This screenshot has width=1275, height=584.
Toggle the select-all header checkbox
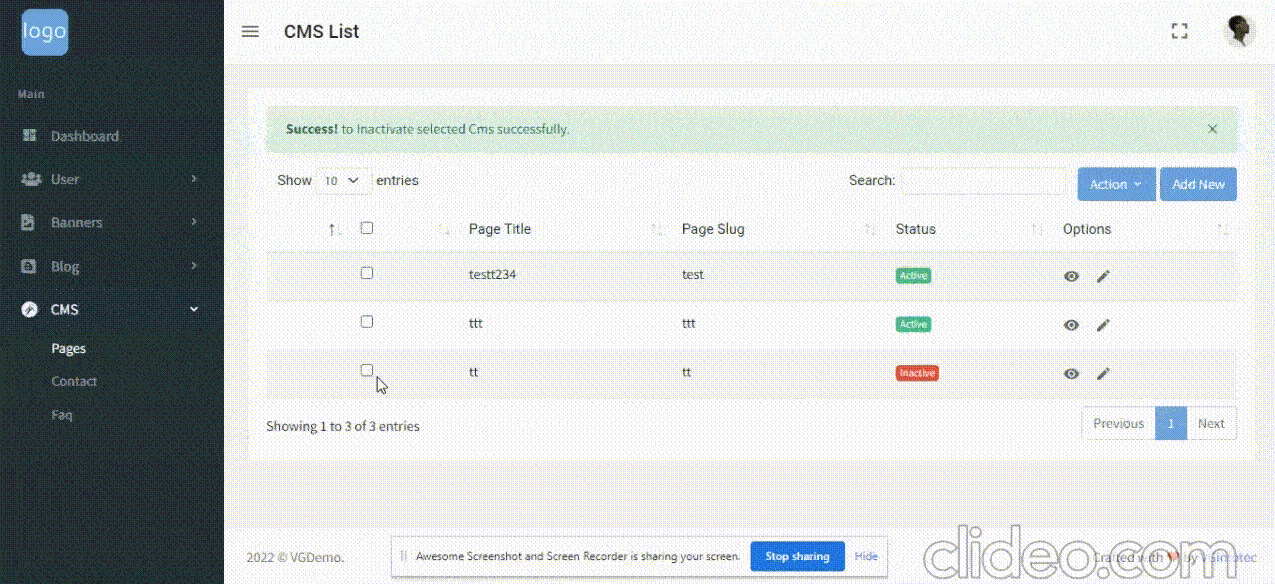click(x=367, y=228)
